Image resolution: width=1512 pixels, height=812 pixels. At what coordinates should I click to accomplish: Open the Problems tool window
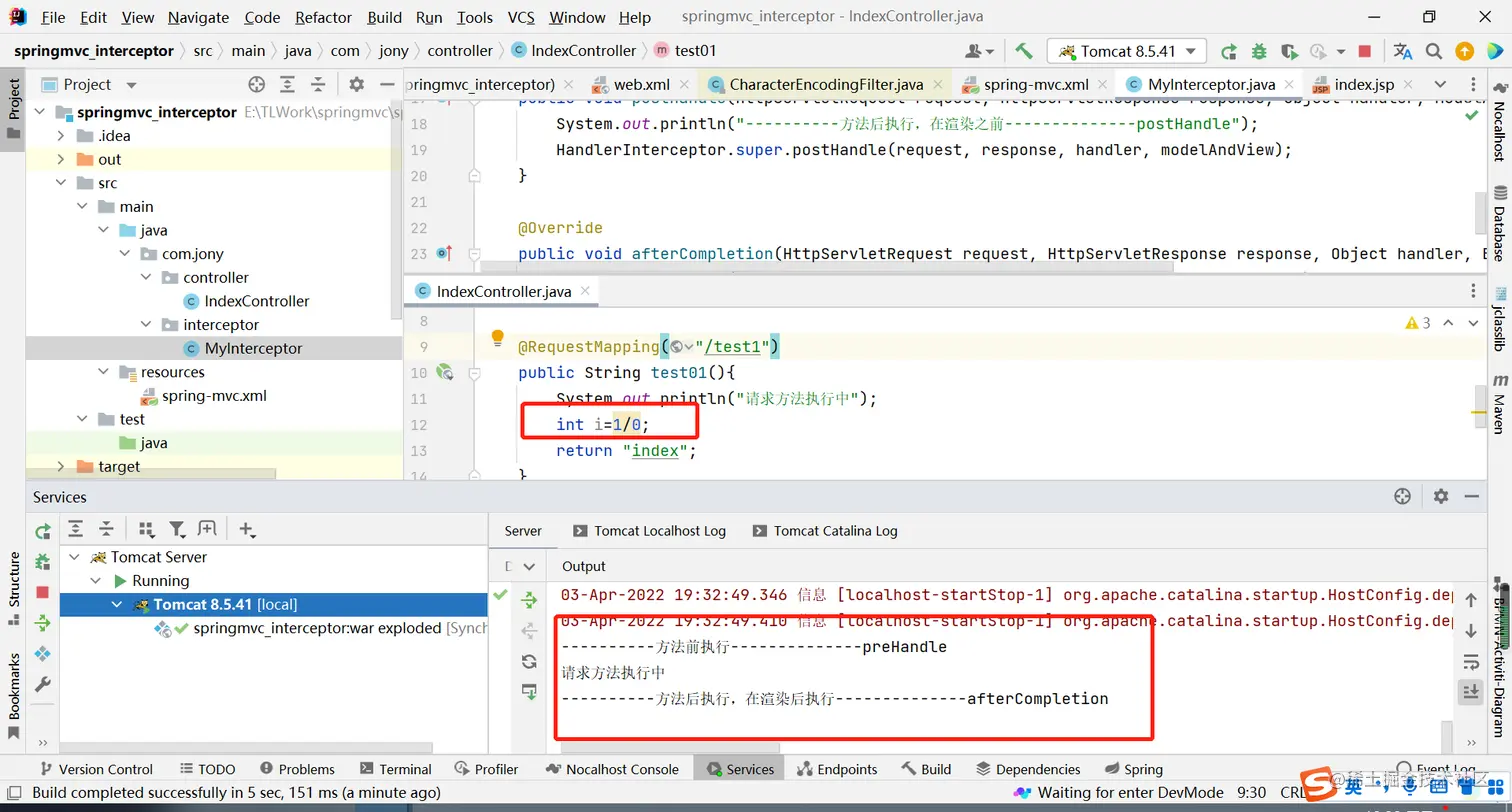point(297,769)
